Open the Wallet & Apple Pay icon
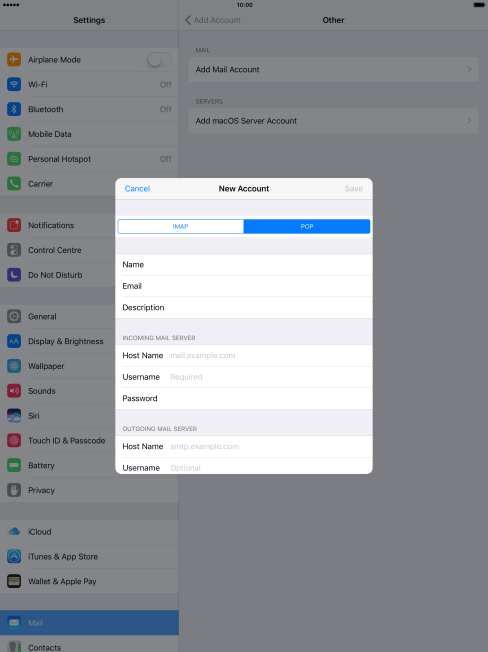 coord(14,581)
